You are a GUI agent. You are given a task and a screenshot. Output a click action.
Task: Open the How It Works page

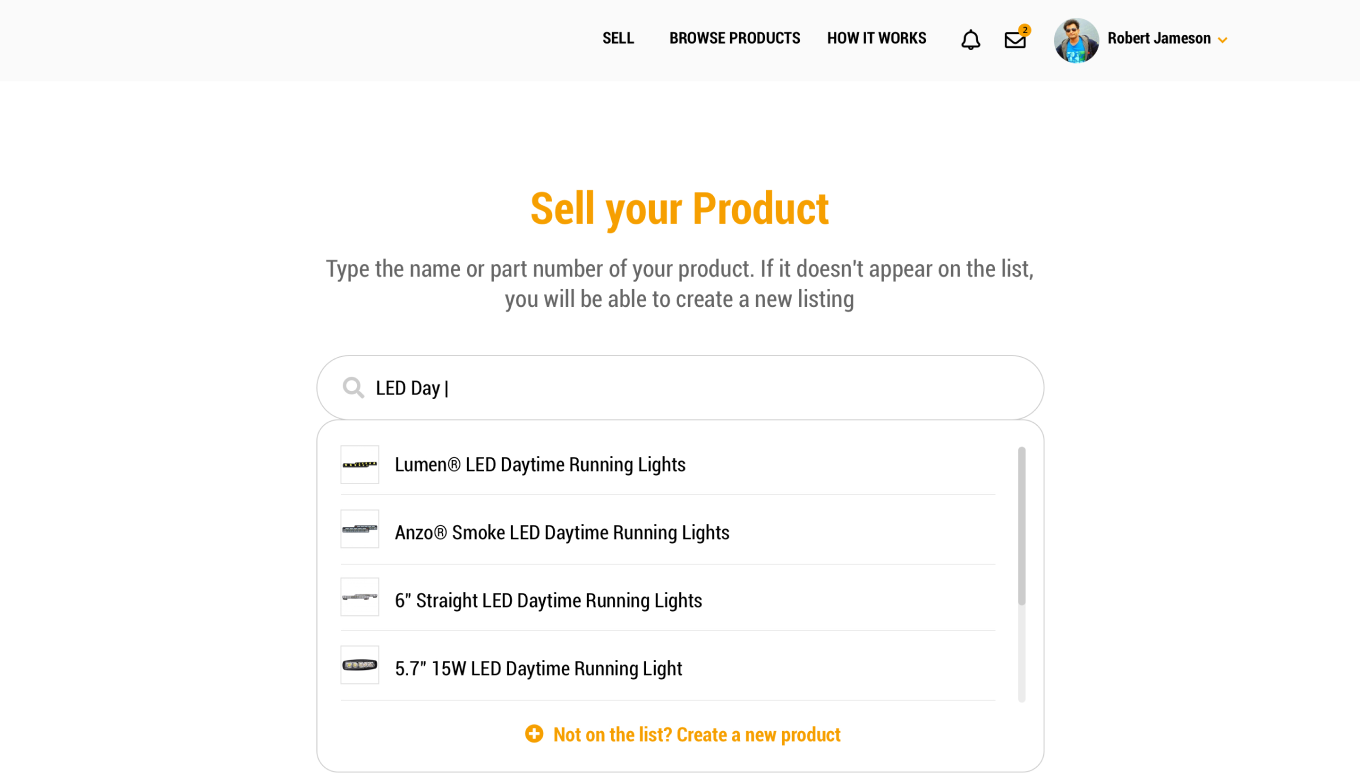(x=877, y=38)
